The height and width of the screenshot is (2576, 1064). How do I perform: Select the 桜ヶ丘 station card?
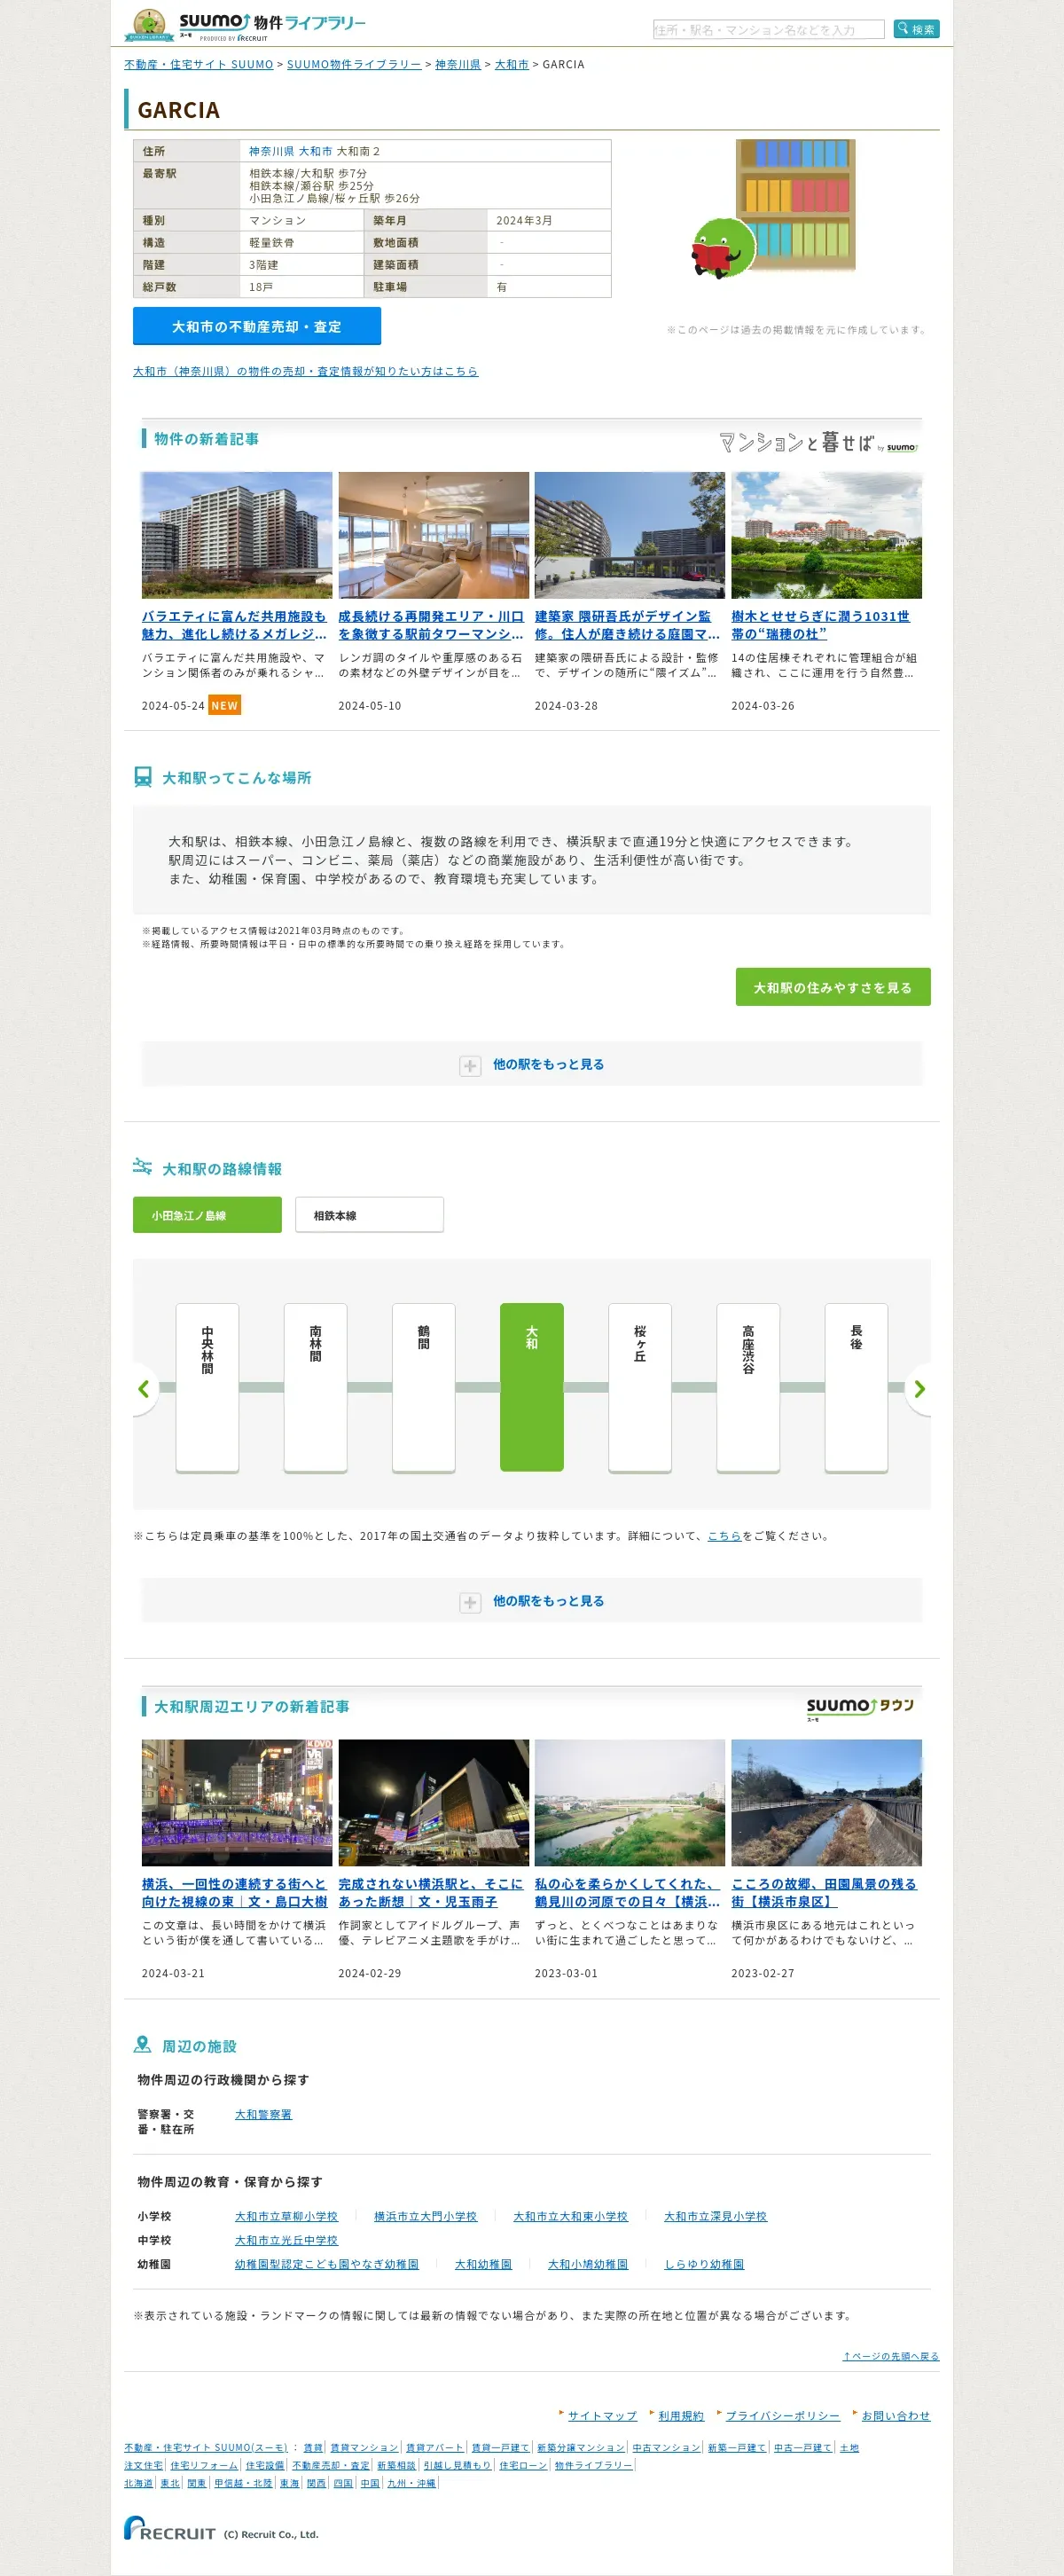pyautogui.click(x=640, y=1388)
